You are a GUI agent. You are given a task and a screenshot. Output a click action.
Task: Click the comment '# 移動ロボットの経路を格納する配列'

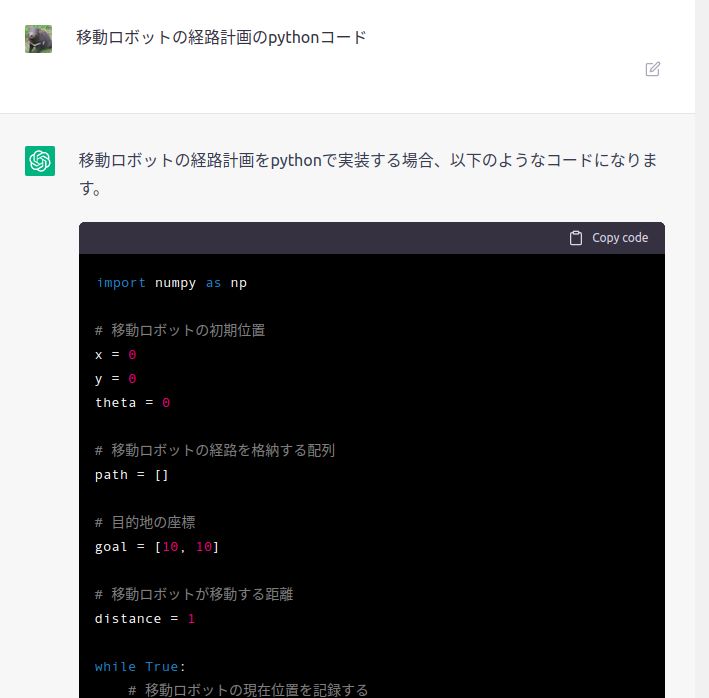(x=215, y=450)
